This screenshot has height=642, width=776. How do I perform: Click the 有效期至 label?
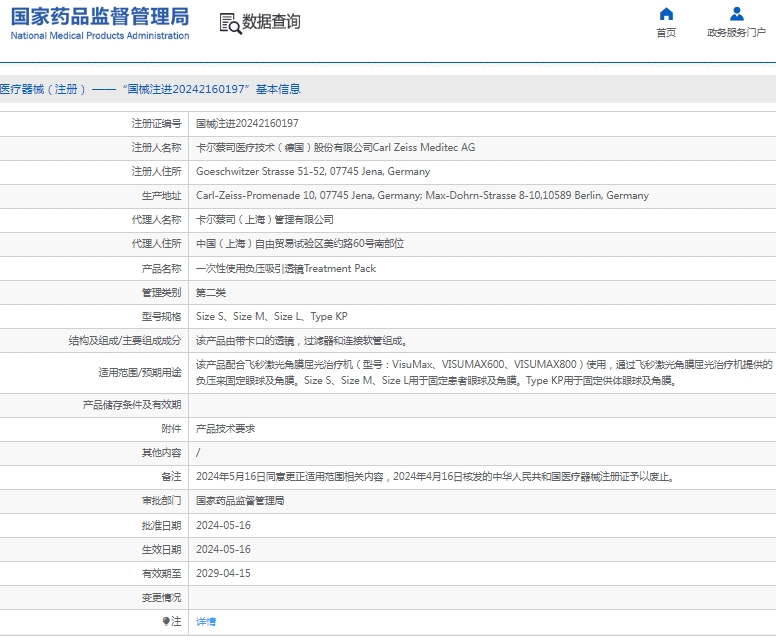pos(161,573)
